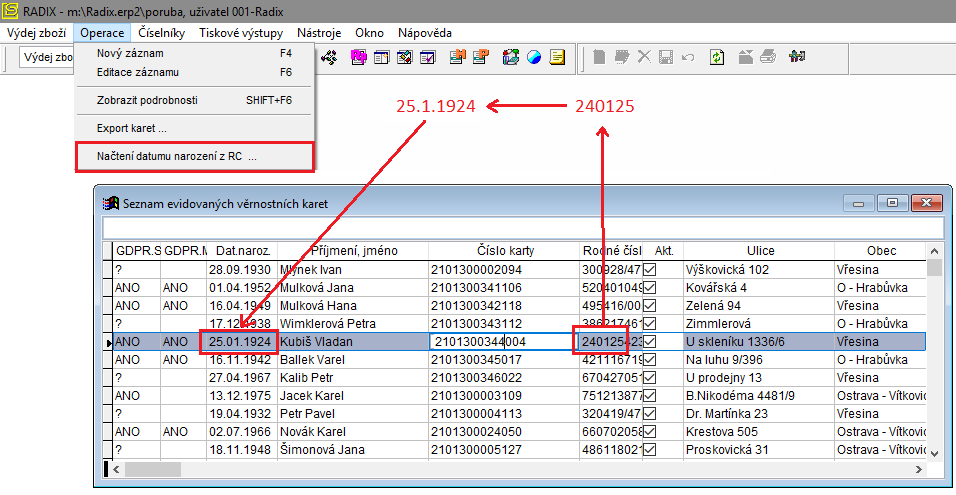Click the green refresh icon in toolbar

[x=717, y=57]
